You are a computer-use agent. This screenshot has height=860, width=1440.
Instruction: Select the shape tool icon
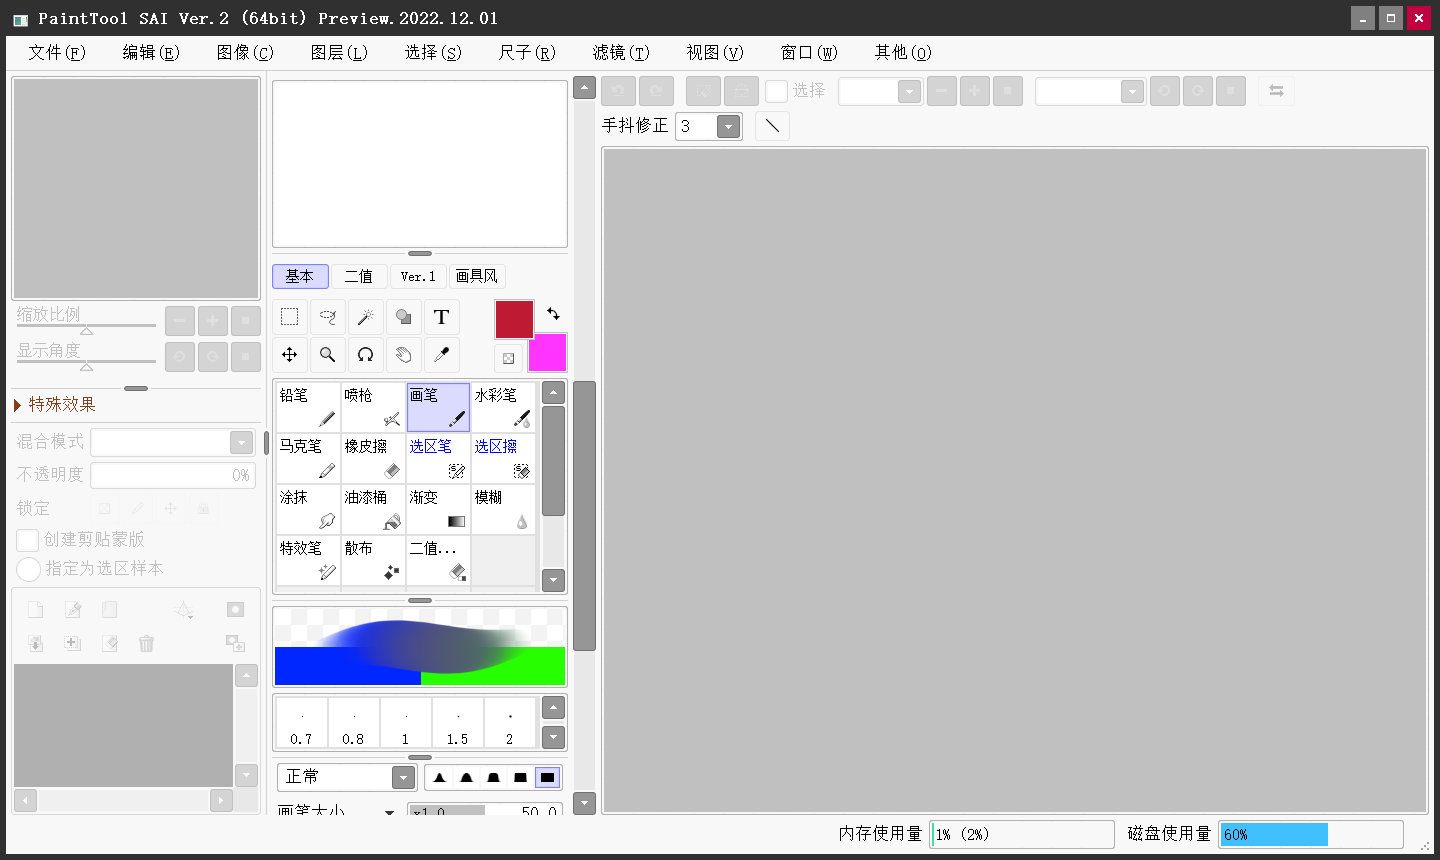pos(403,317)
